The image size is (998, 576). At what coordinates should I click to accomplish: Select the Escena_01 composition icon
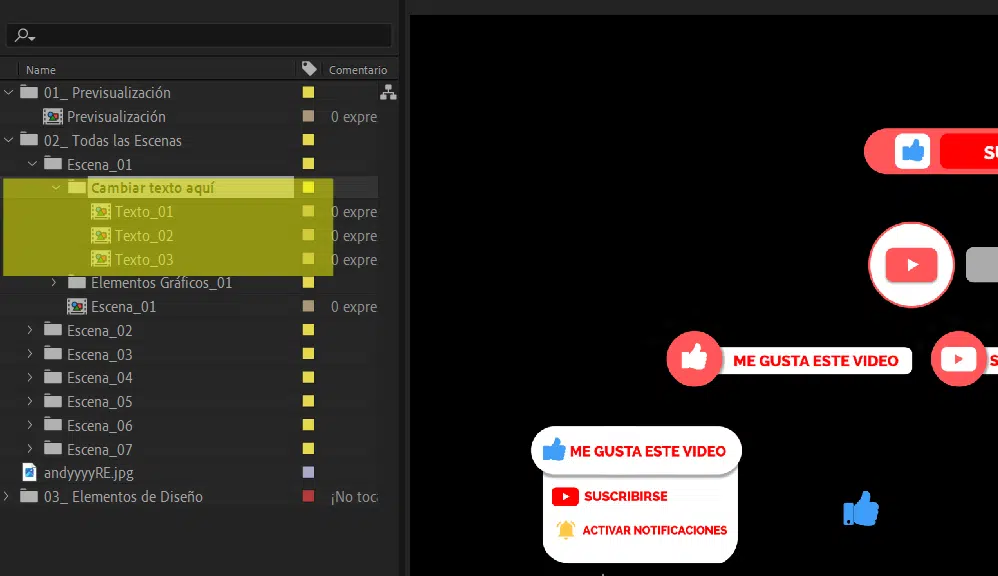pyautogui.click(x=77, y=307)
